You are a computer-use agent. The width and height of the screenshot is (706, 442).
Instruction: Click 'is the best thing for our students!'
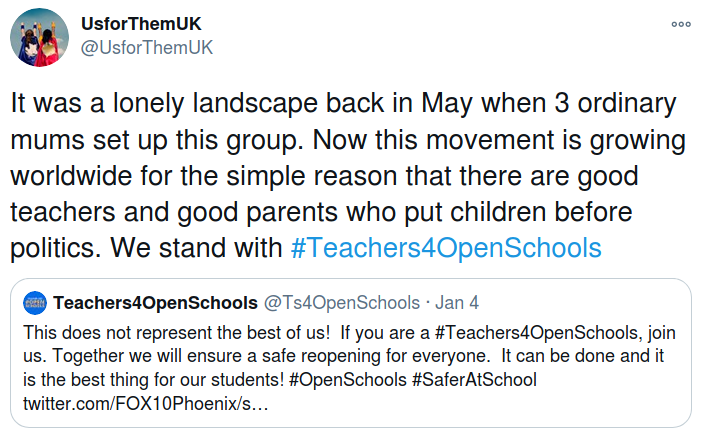pos(154,380)
